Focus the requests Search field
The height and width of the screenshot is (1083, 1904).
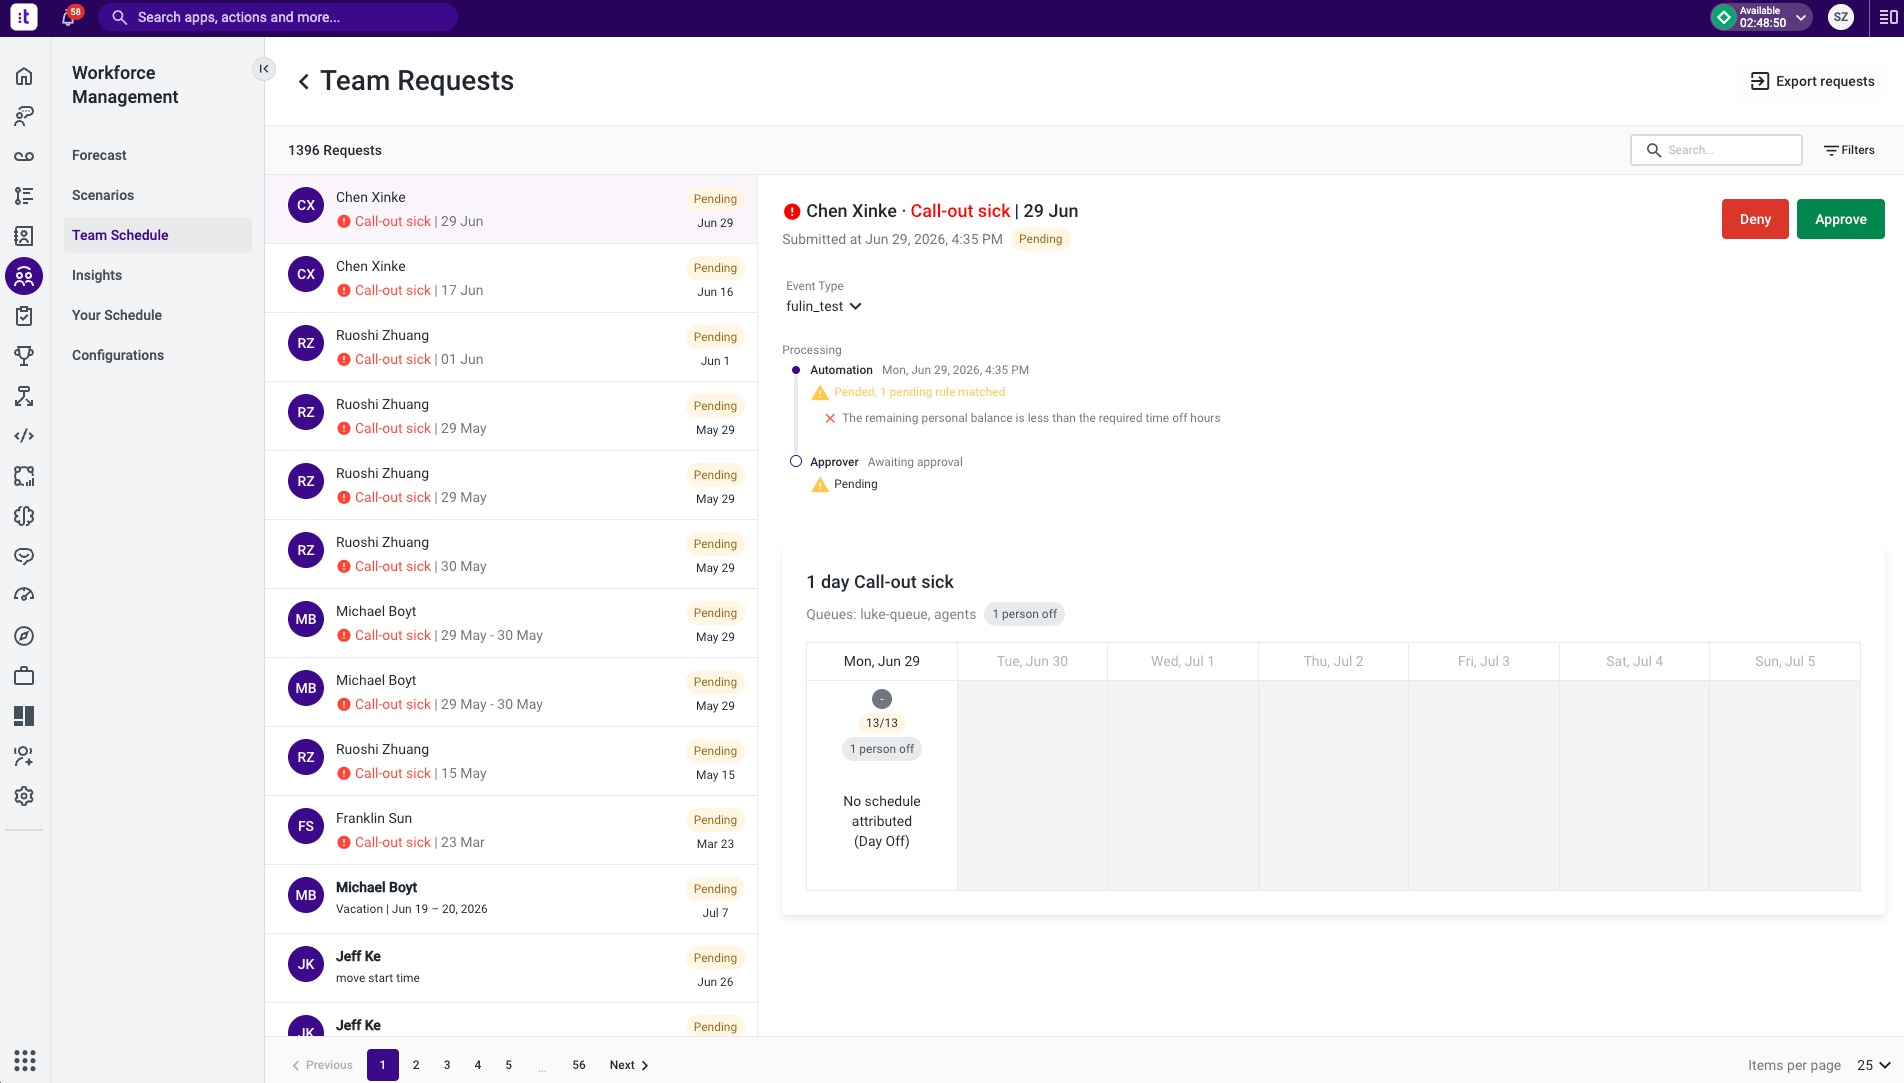[x=1716, y=150]
